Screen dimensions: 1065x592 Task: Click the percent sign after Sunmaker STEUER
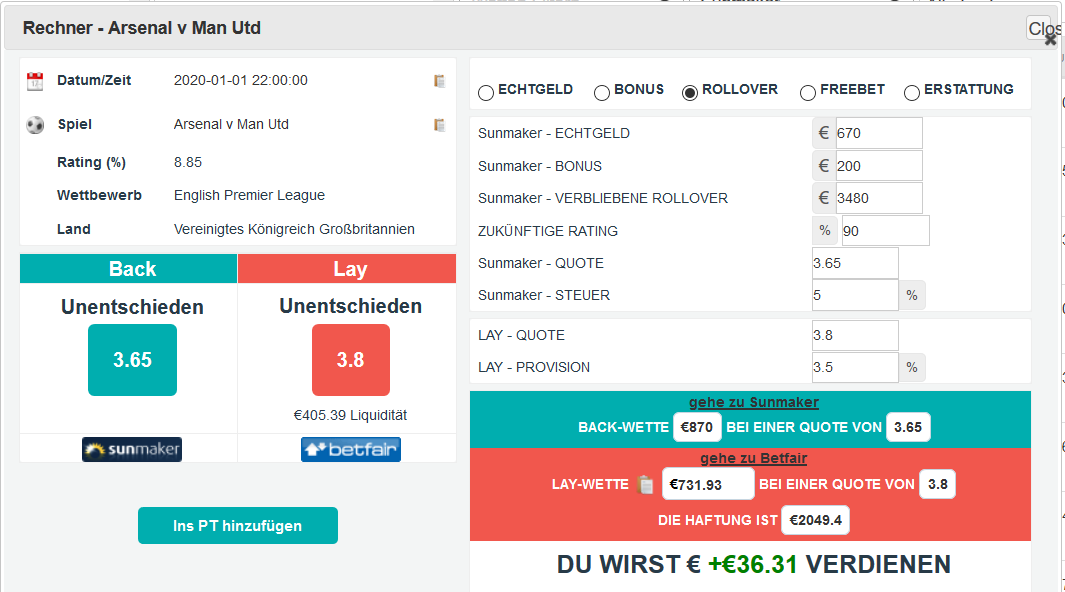click(x=911, y=295)
